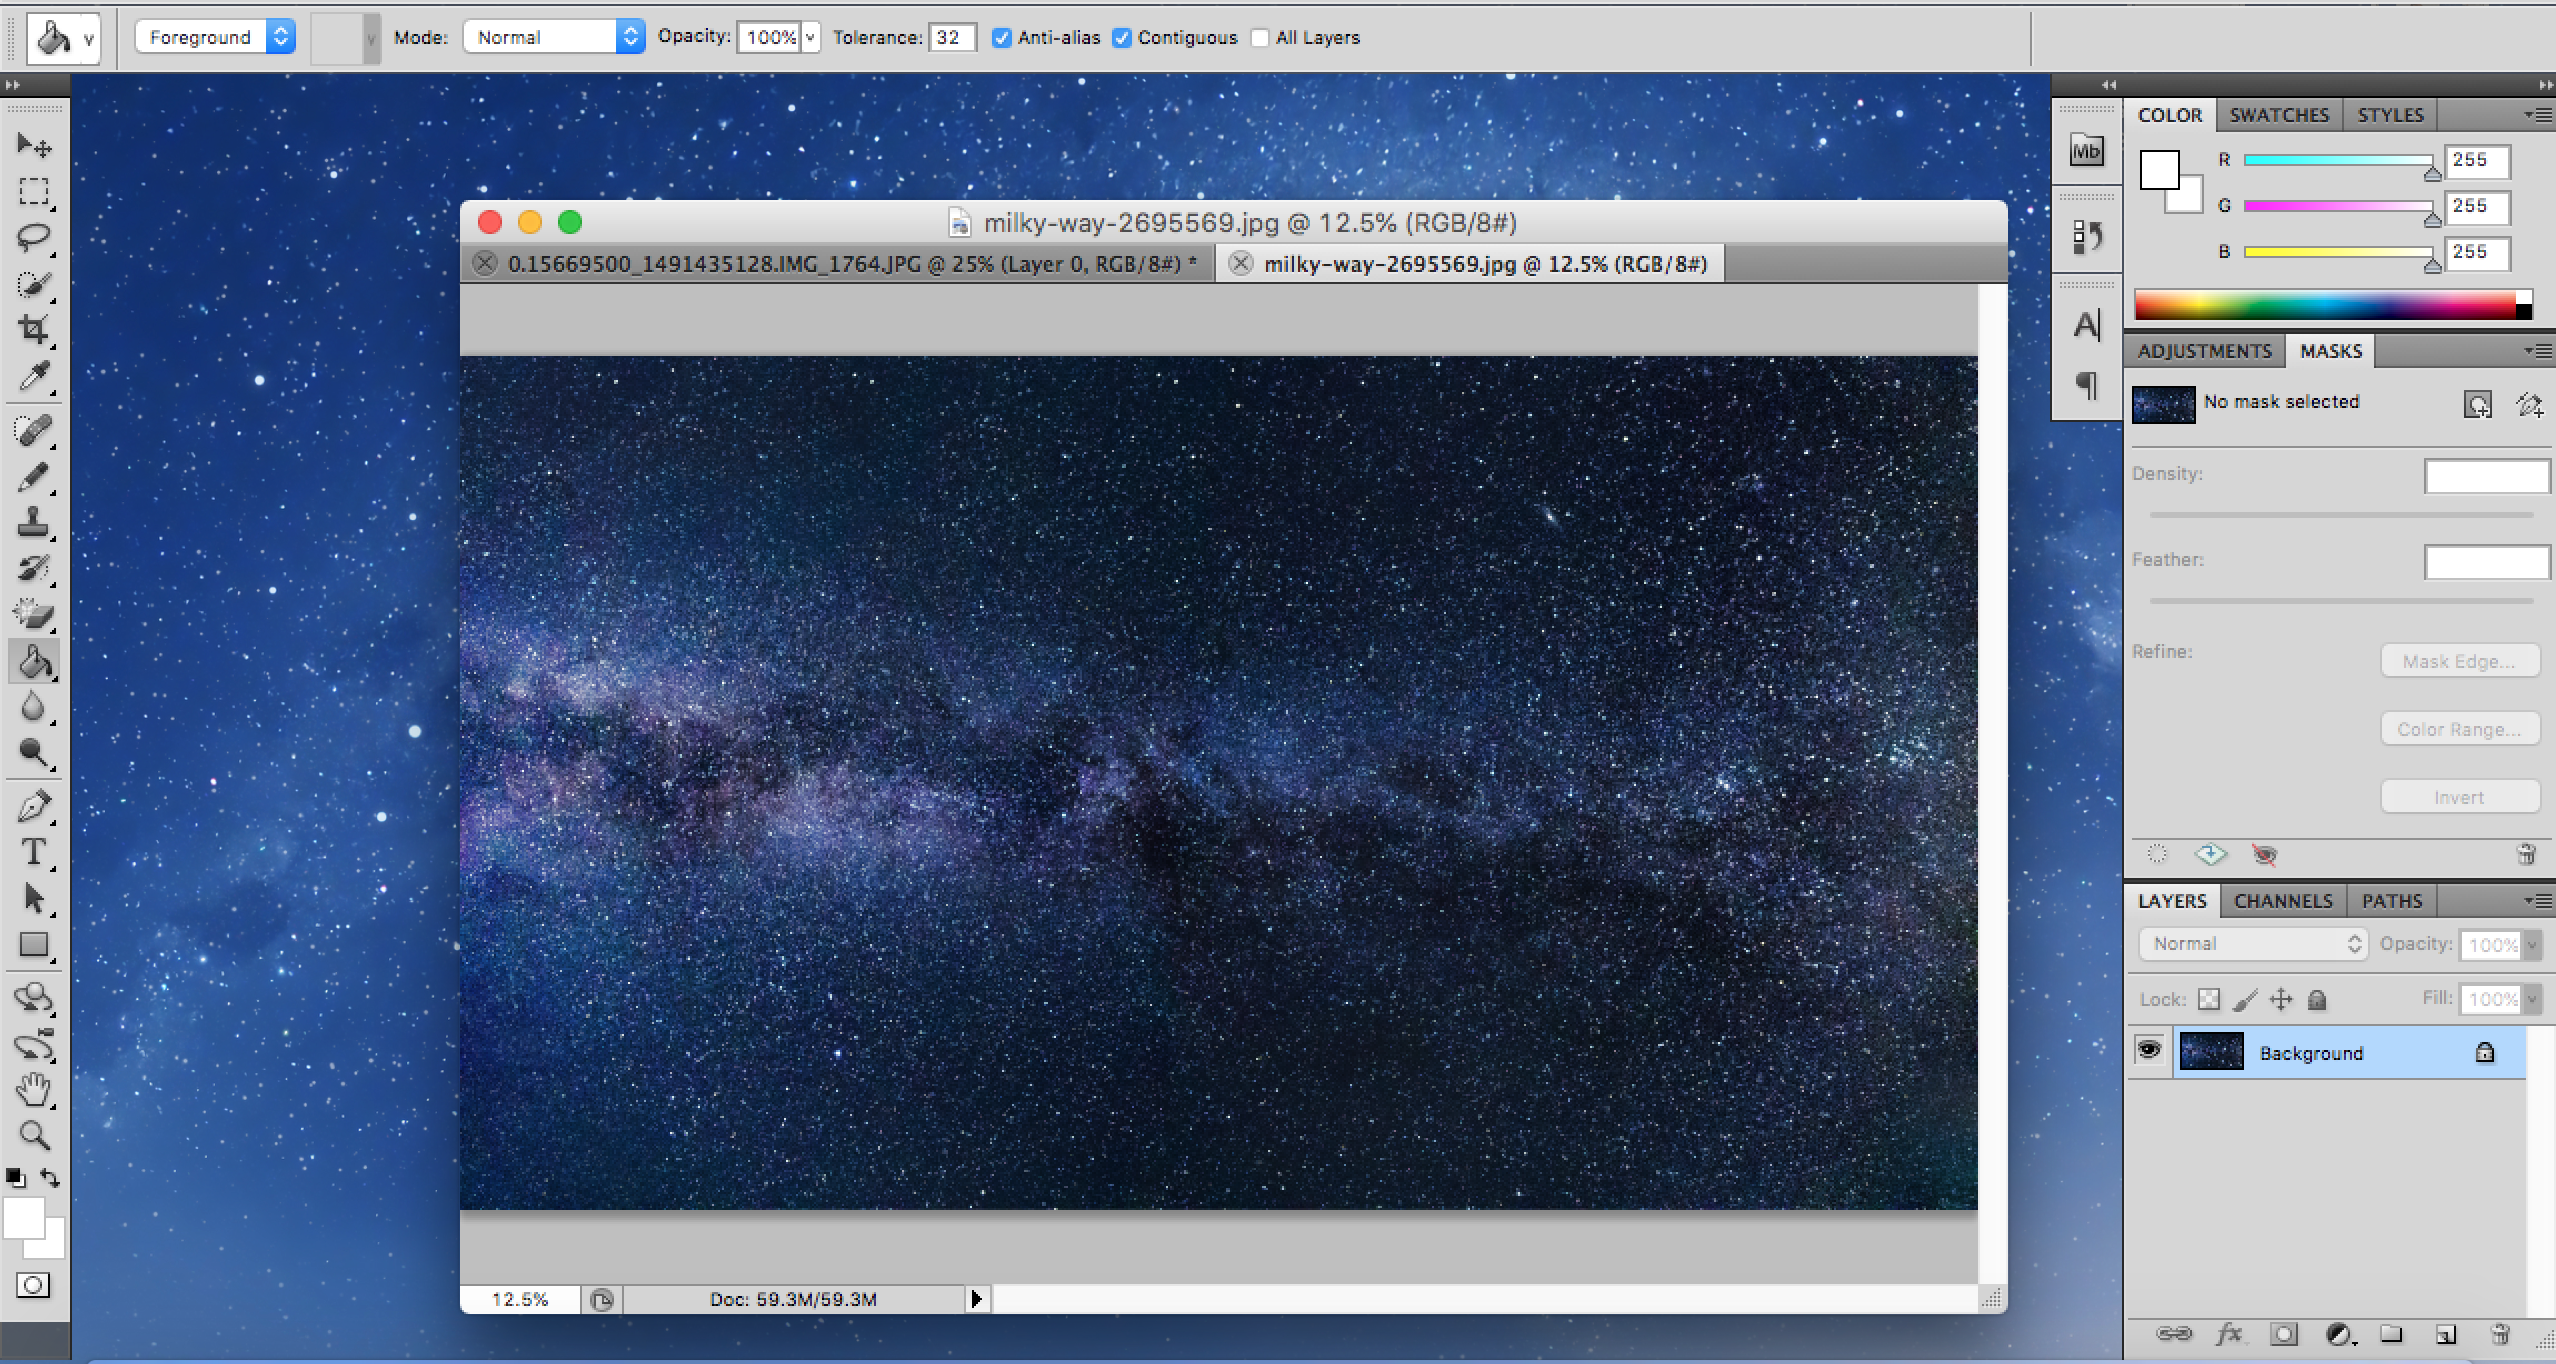The width and height of the screenshot is (2556, 1364).
Task: Click the color spectrum ramp
Action: [x=2325, y=304]
